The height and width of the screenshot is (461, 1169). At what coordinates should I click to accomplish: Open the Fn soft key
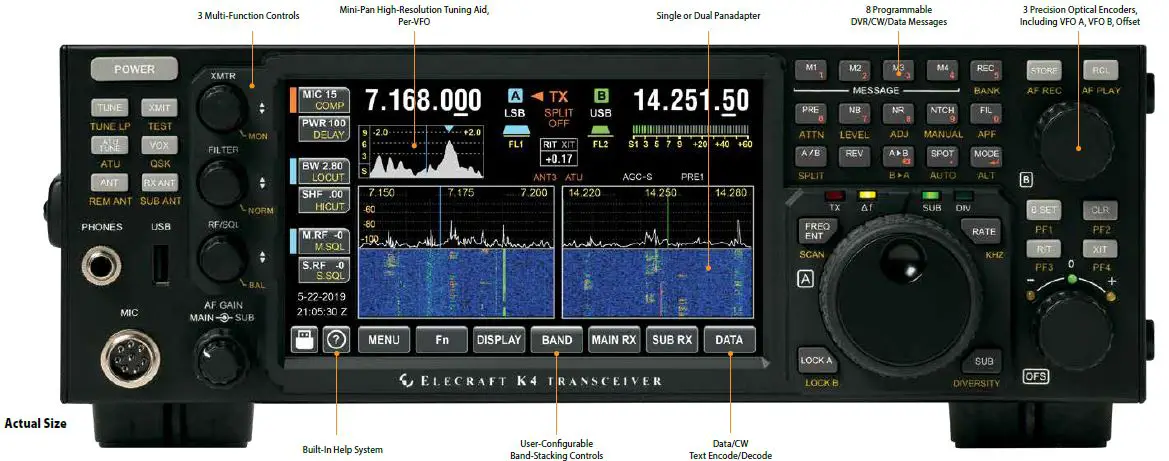441,339
